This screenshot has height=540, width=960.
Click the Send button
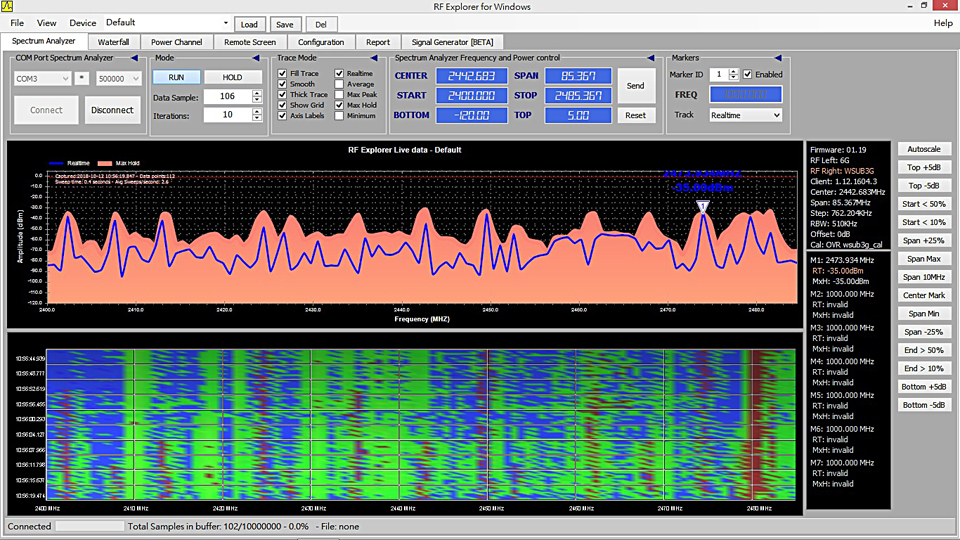[636, 86]
